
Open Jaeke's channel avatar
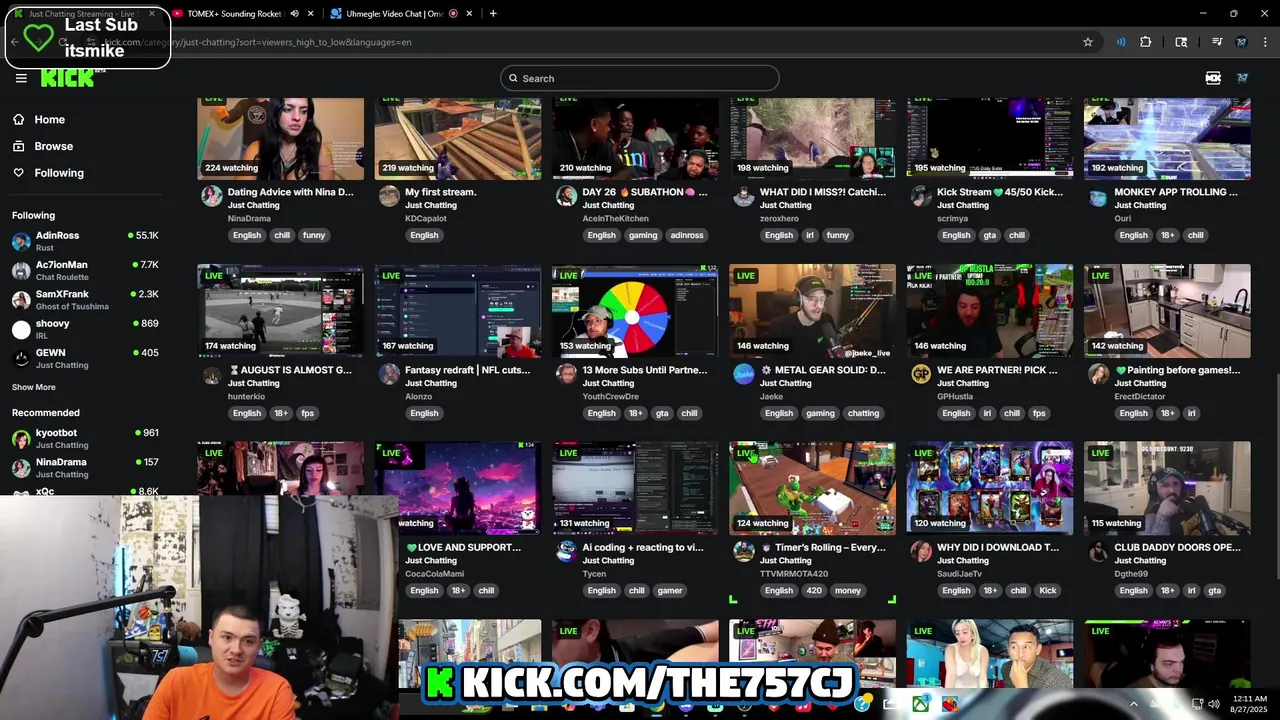click(x=744, y=374)
